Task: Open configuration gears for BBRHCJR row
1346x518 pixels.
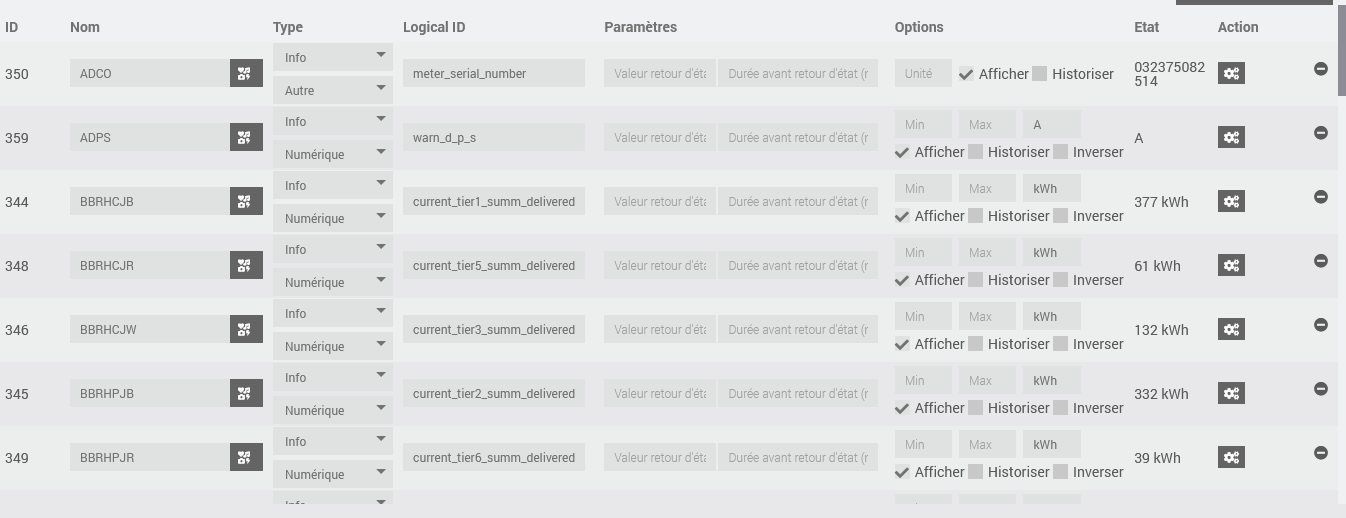Action: (1231, 265)
